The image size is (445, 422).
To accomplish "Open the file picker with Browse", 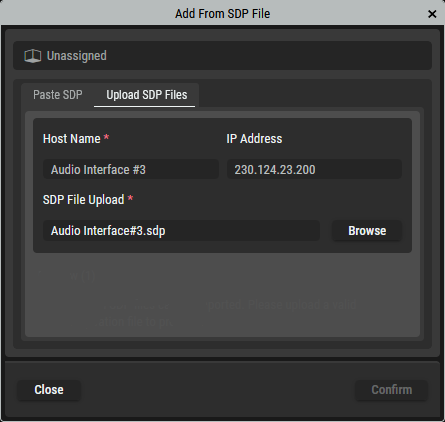I will [367, 231].
